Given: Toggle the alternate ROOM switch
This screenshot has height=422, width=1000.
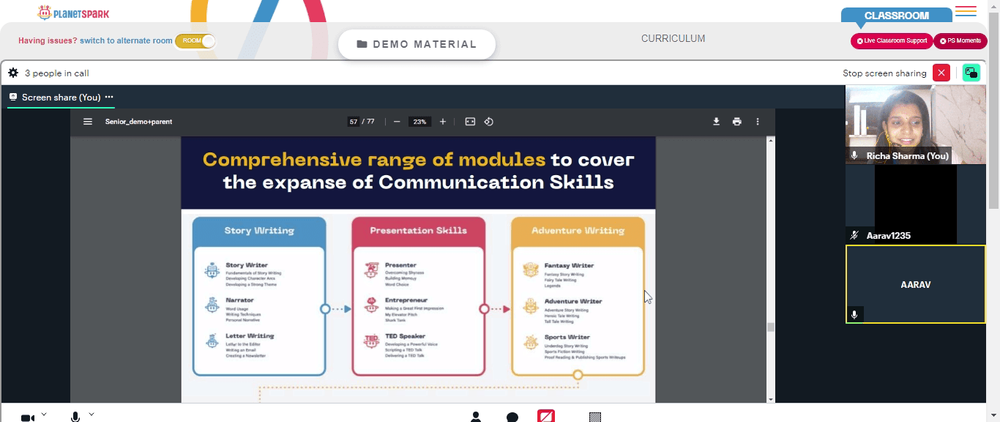Looking at the screenshot, I should [x=195, y=41].
